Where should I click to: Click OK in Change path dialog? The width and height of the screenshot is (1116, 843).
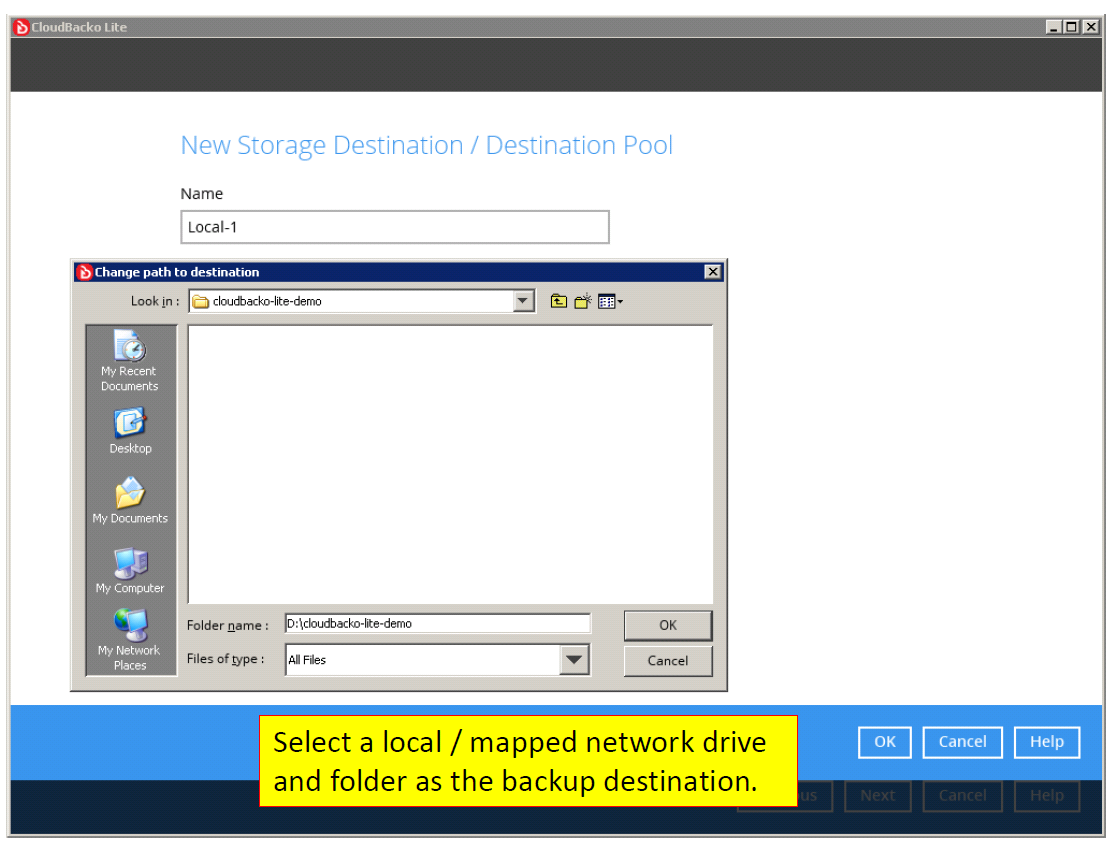point(668,625)
